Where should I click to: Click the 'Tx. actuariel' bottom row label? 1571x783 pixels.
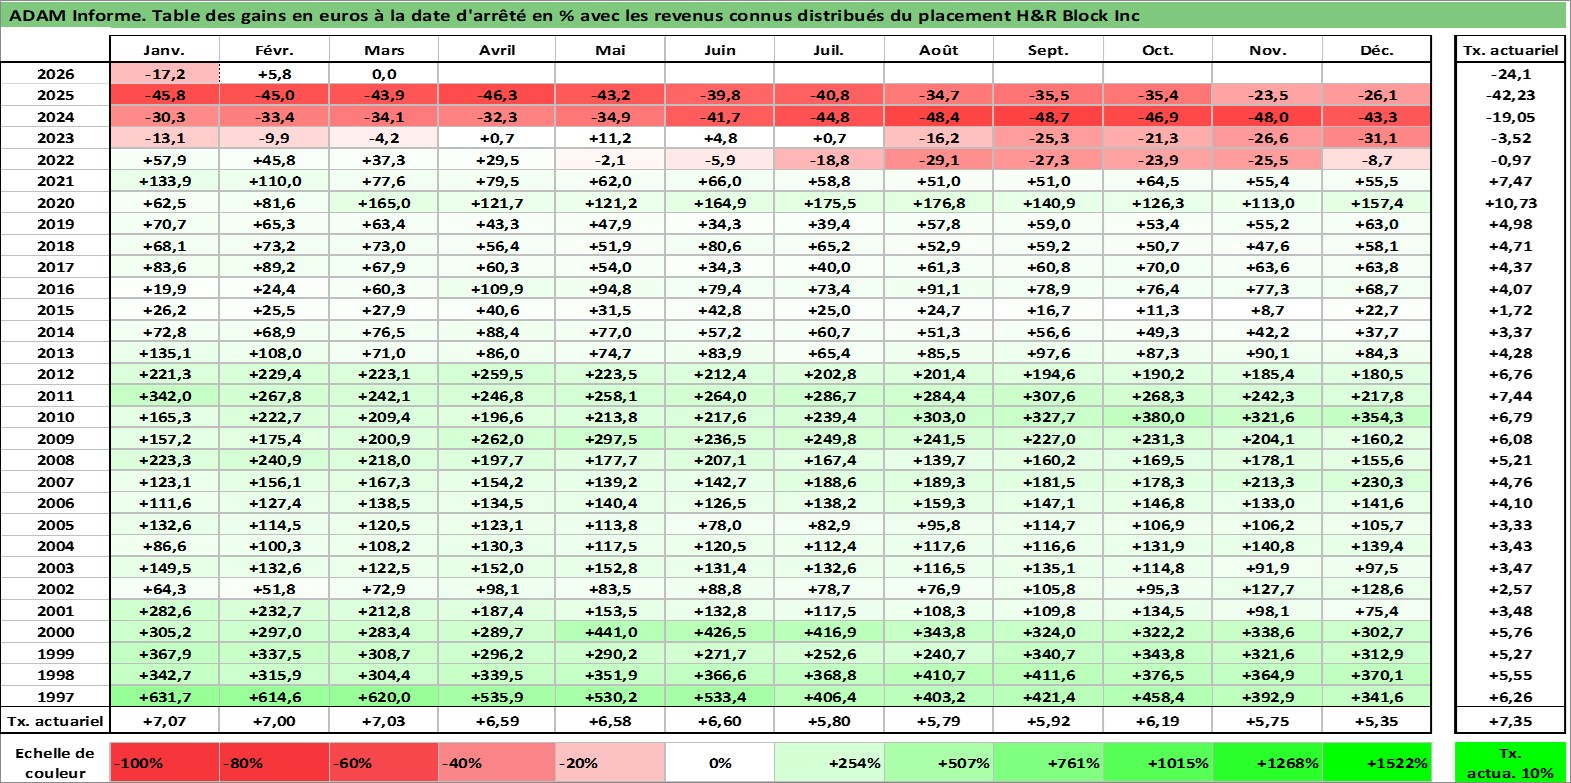tap(55, 721)
